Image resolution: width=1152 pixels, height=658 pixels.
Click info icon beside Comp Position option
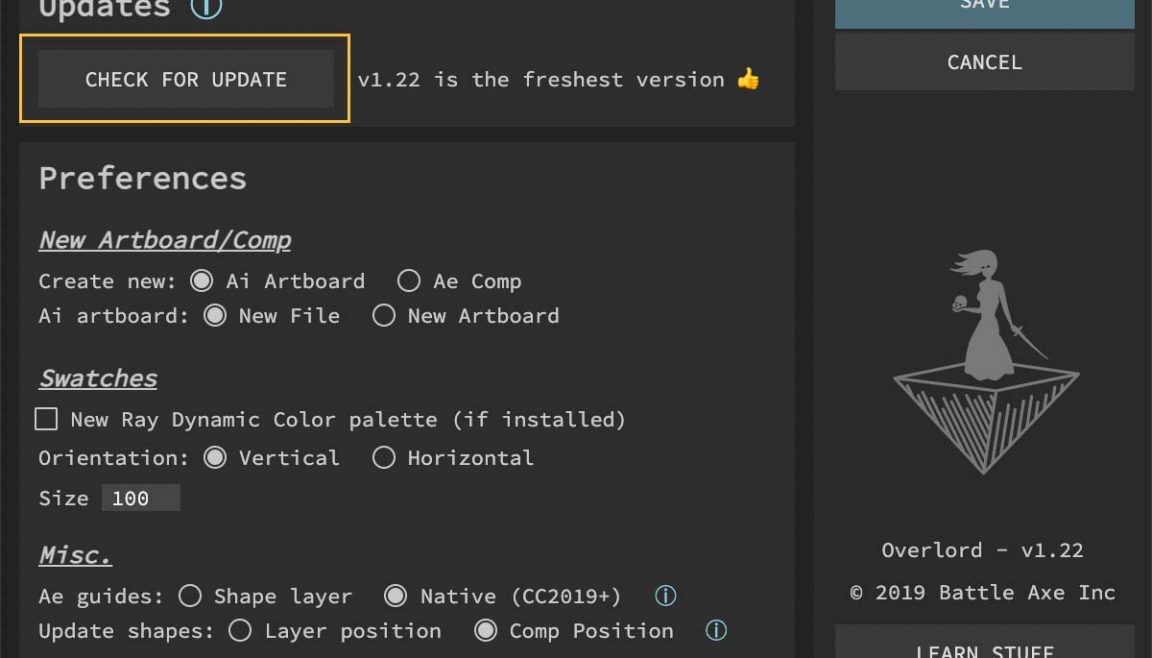click(716, 630)
